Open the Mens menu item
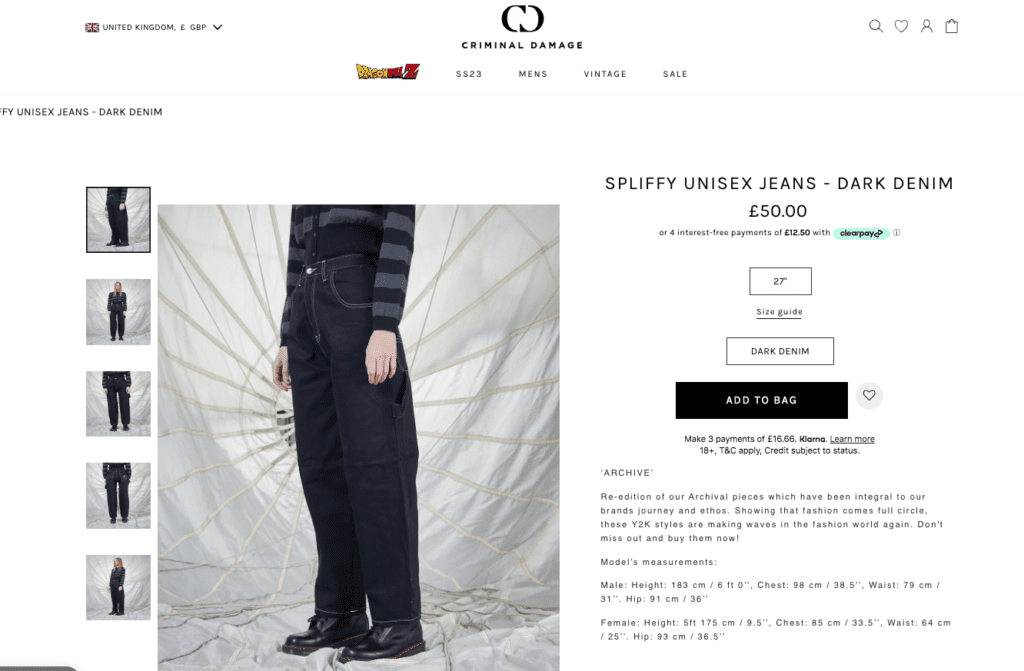 pos(533,74)
